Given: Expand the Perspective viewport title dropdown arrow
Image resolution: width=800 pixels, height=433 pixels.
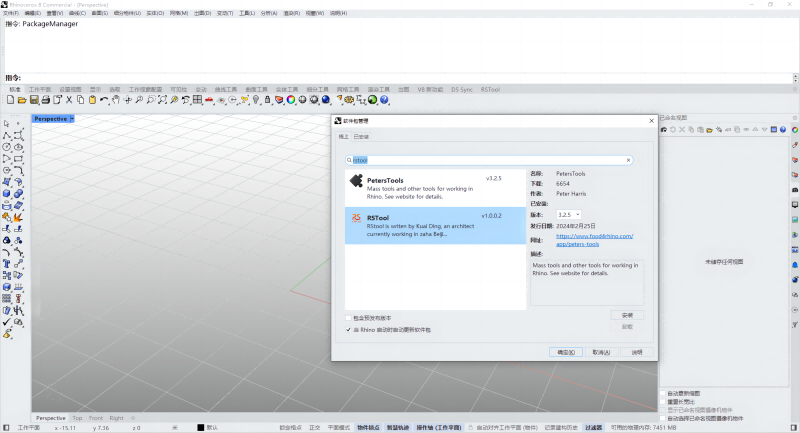Looking at the screenshot, I should pos(72,119).
